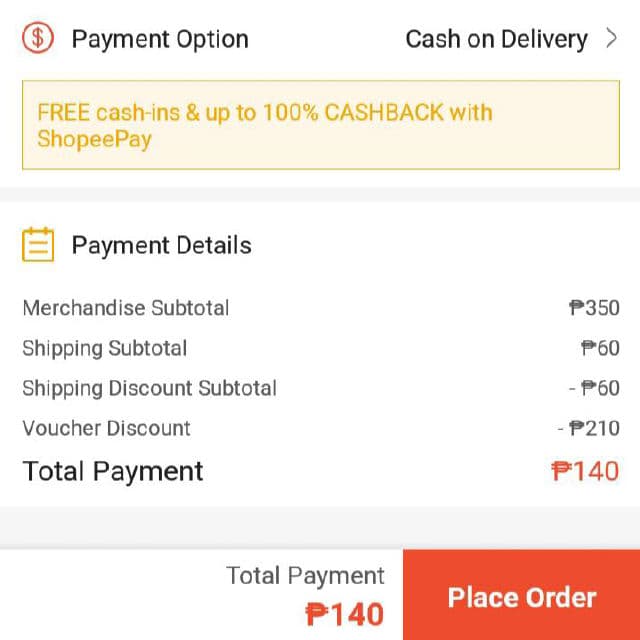Click the Voucher Discount label
Image resolution: width=640 pixels, height=640 pixels.
[x=107, y=428]
